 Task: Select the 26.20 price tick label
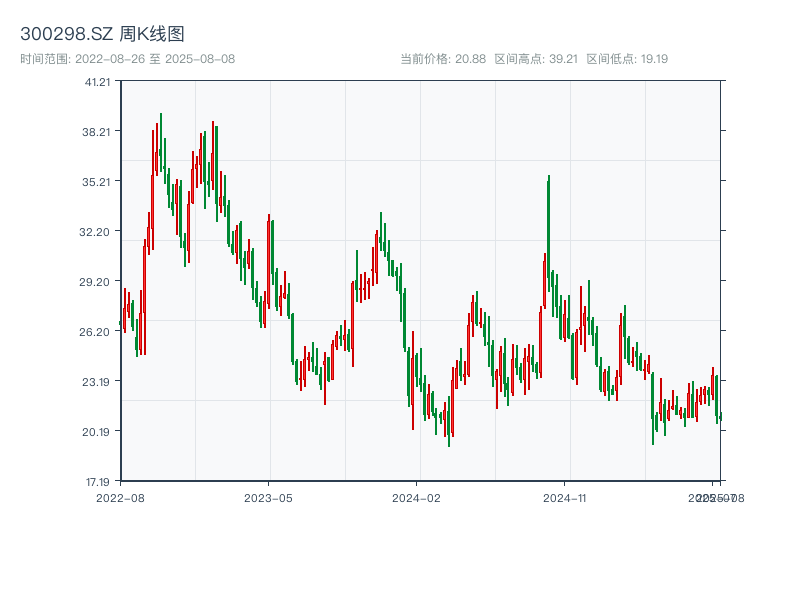(98, 332)
